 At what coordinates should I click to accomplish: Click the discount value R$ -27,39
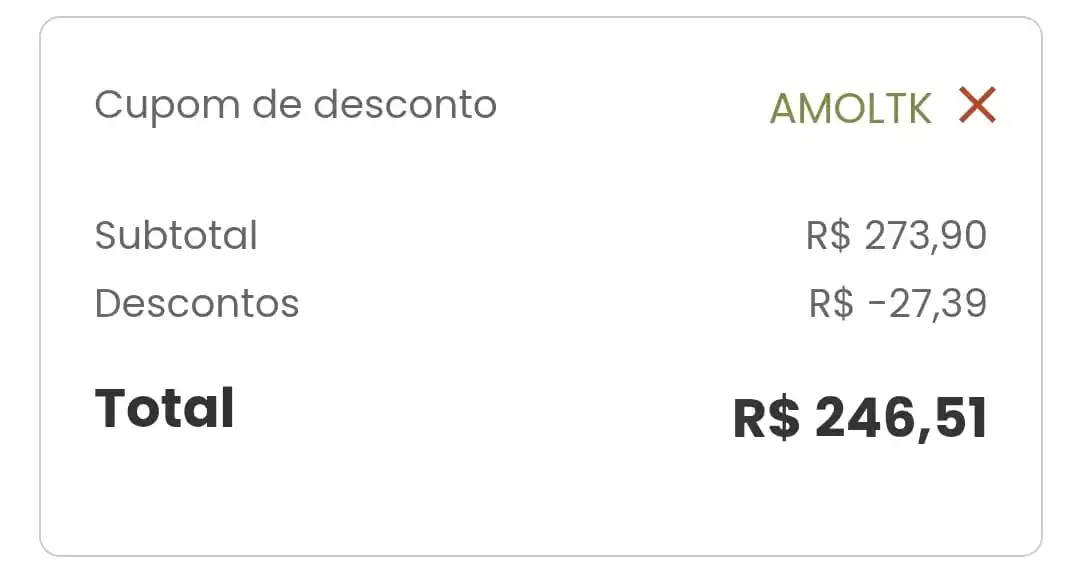point(899,303)
